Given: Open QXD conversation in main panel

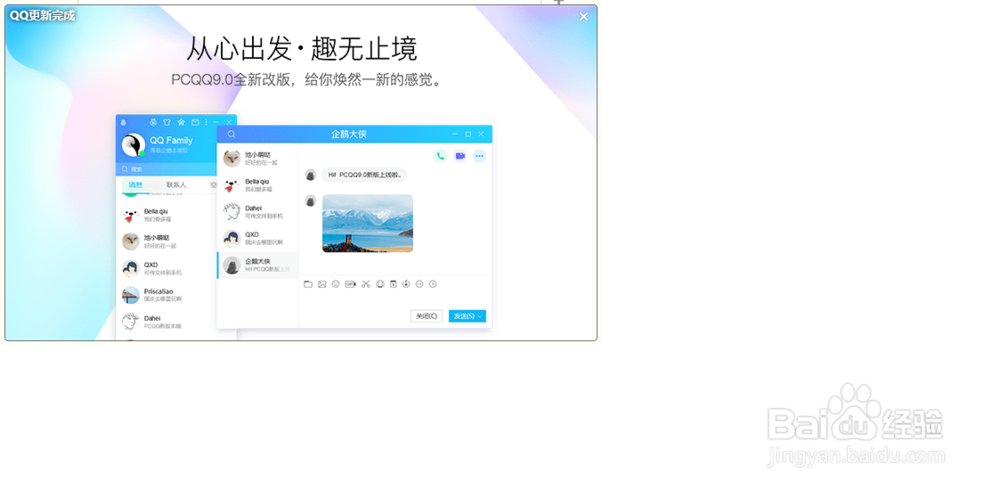Looking at the screenshot, I should click(167, 268).
